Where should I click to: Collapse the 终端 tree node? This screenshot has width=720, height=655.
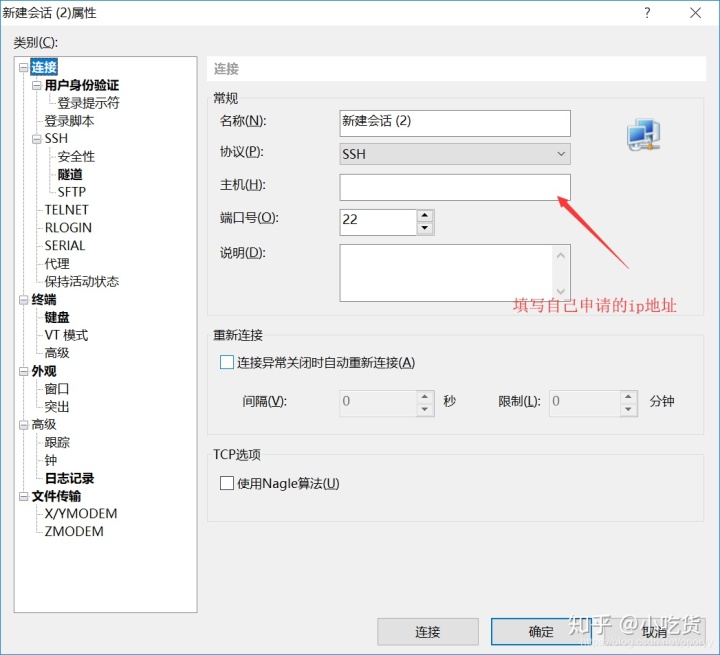coord(23,300)
